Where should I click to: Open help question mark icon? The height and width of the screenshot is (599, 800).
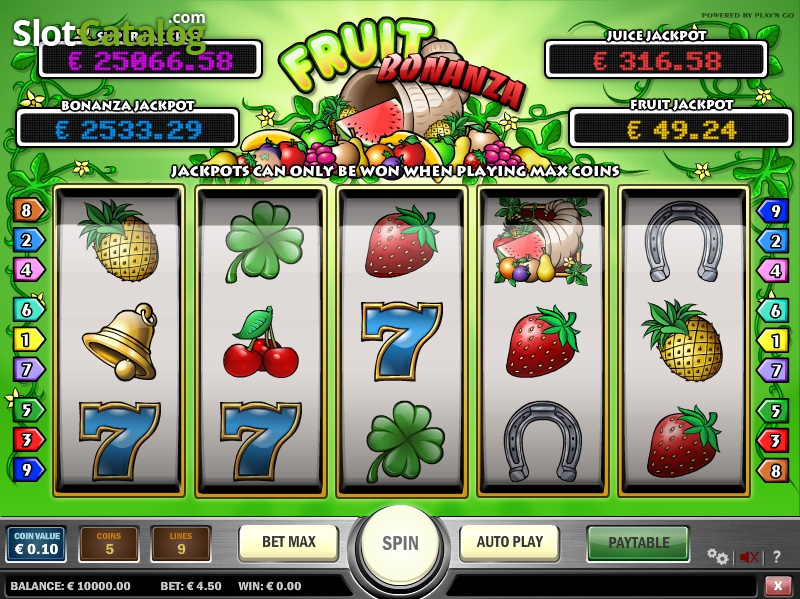tap(777, 557)
